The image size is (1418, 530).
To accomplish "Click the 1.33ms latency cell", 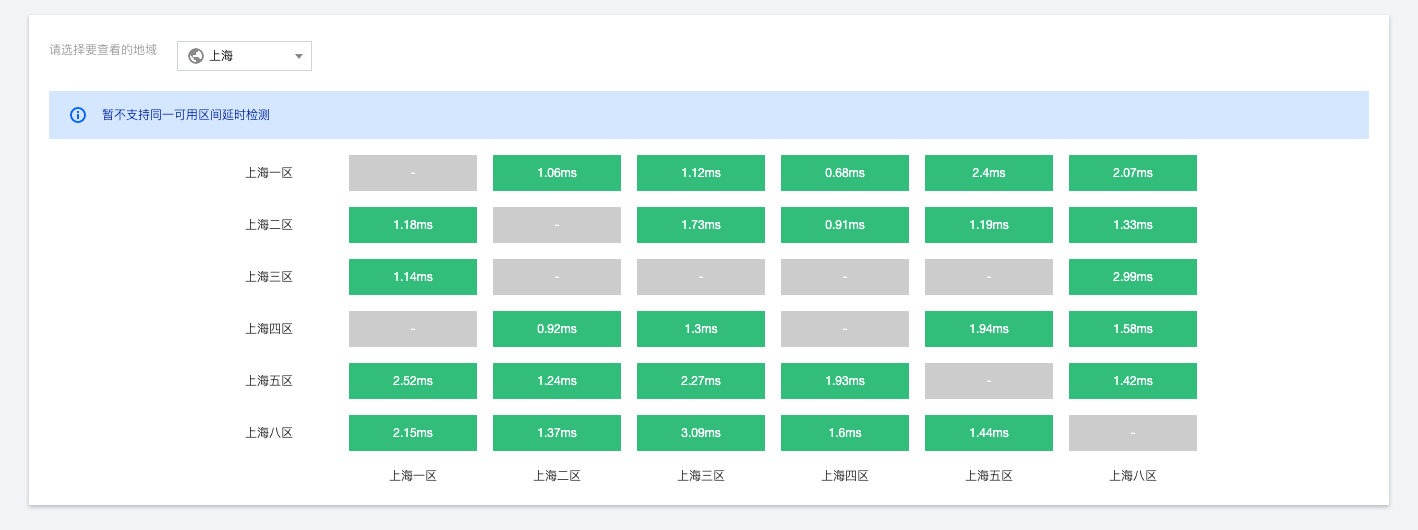I will pyautogui.click(x=1133, y=225).
